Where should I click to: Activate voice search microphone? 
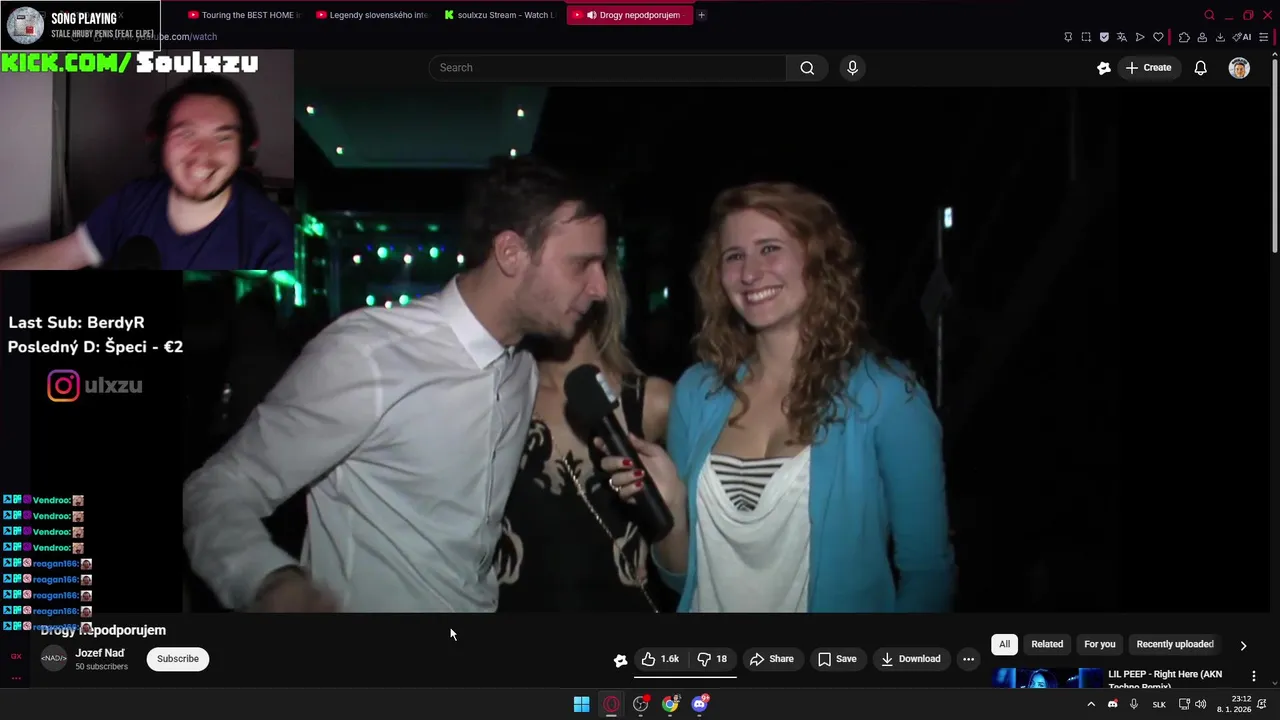[852, 68]
